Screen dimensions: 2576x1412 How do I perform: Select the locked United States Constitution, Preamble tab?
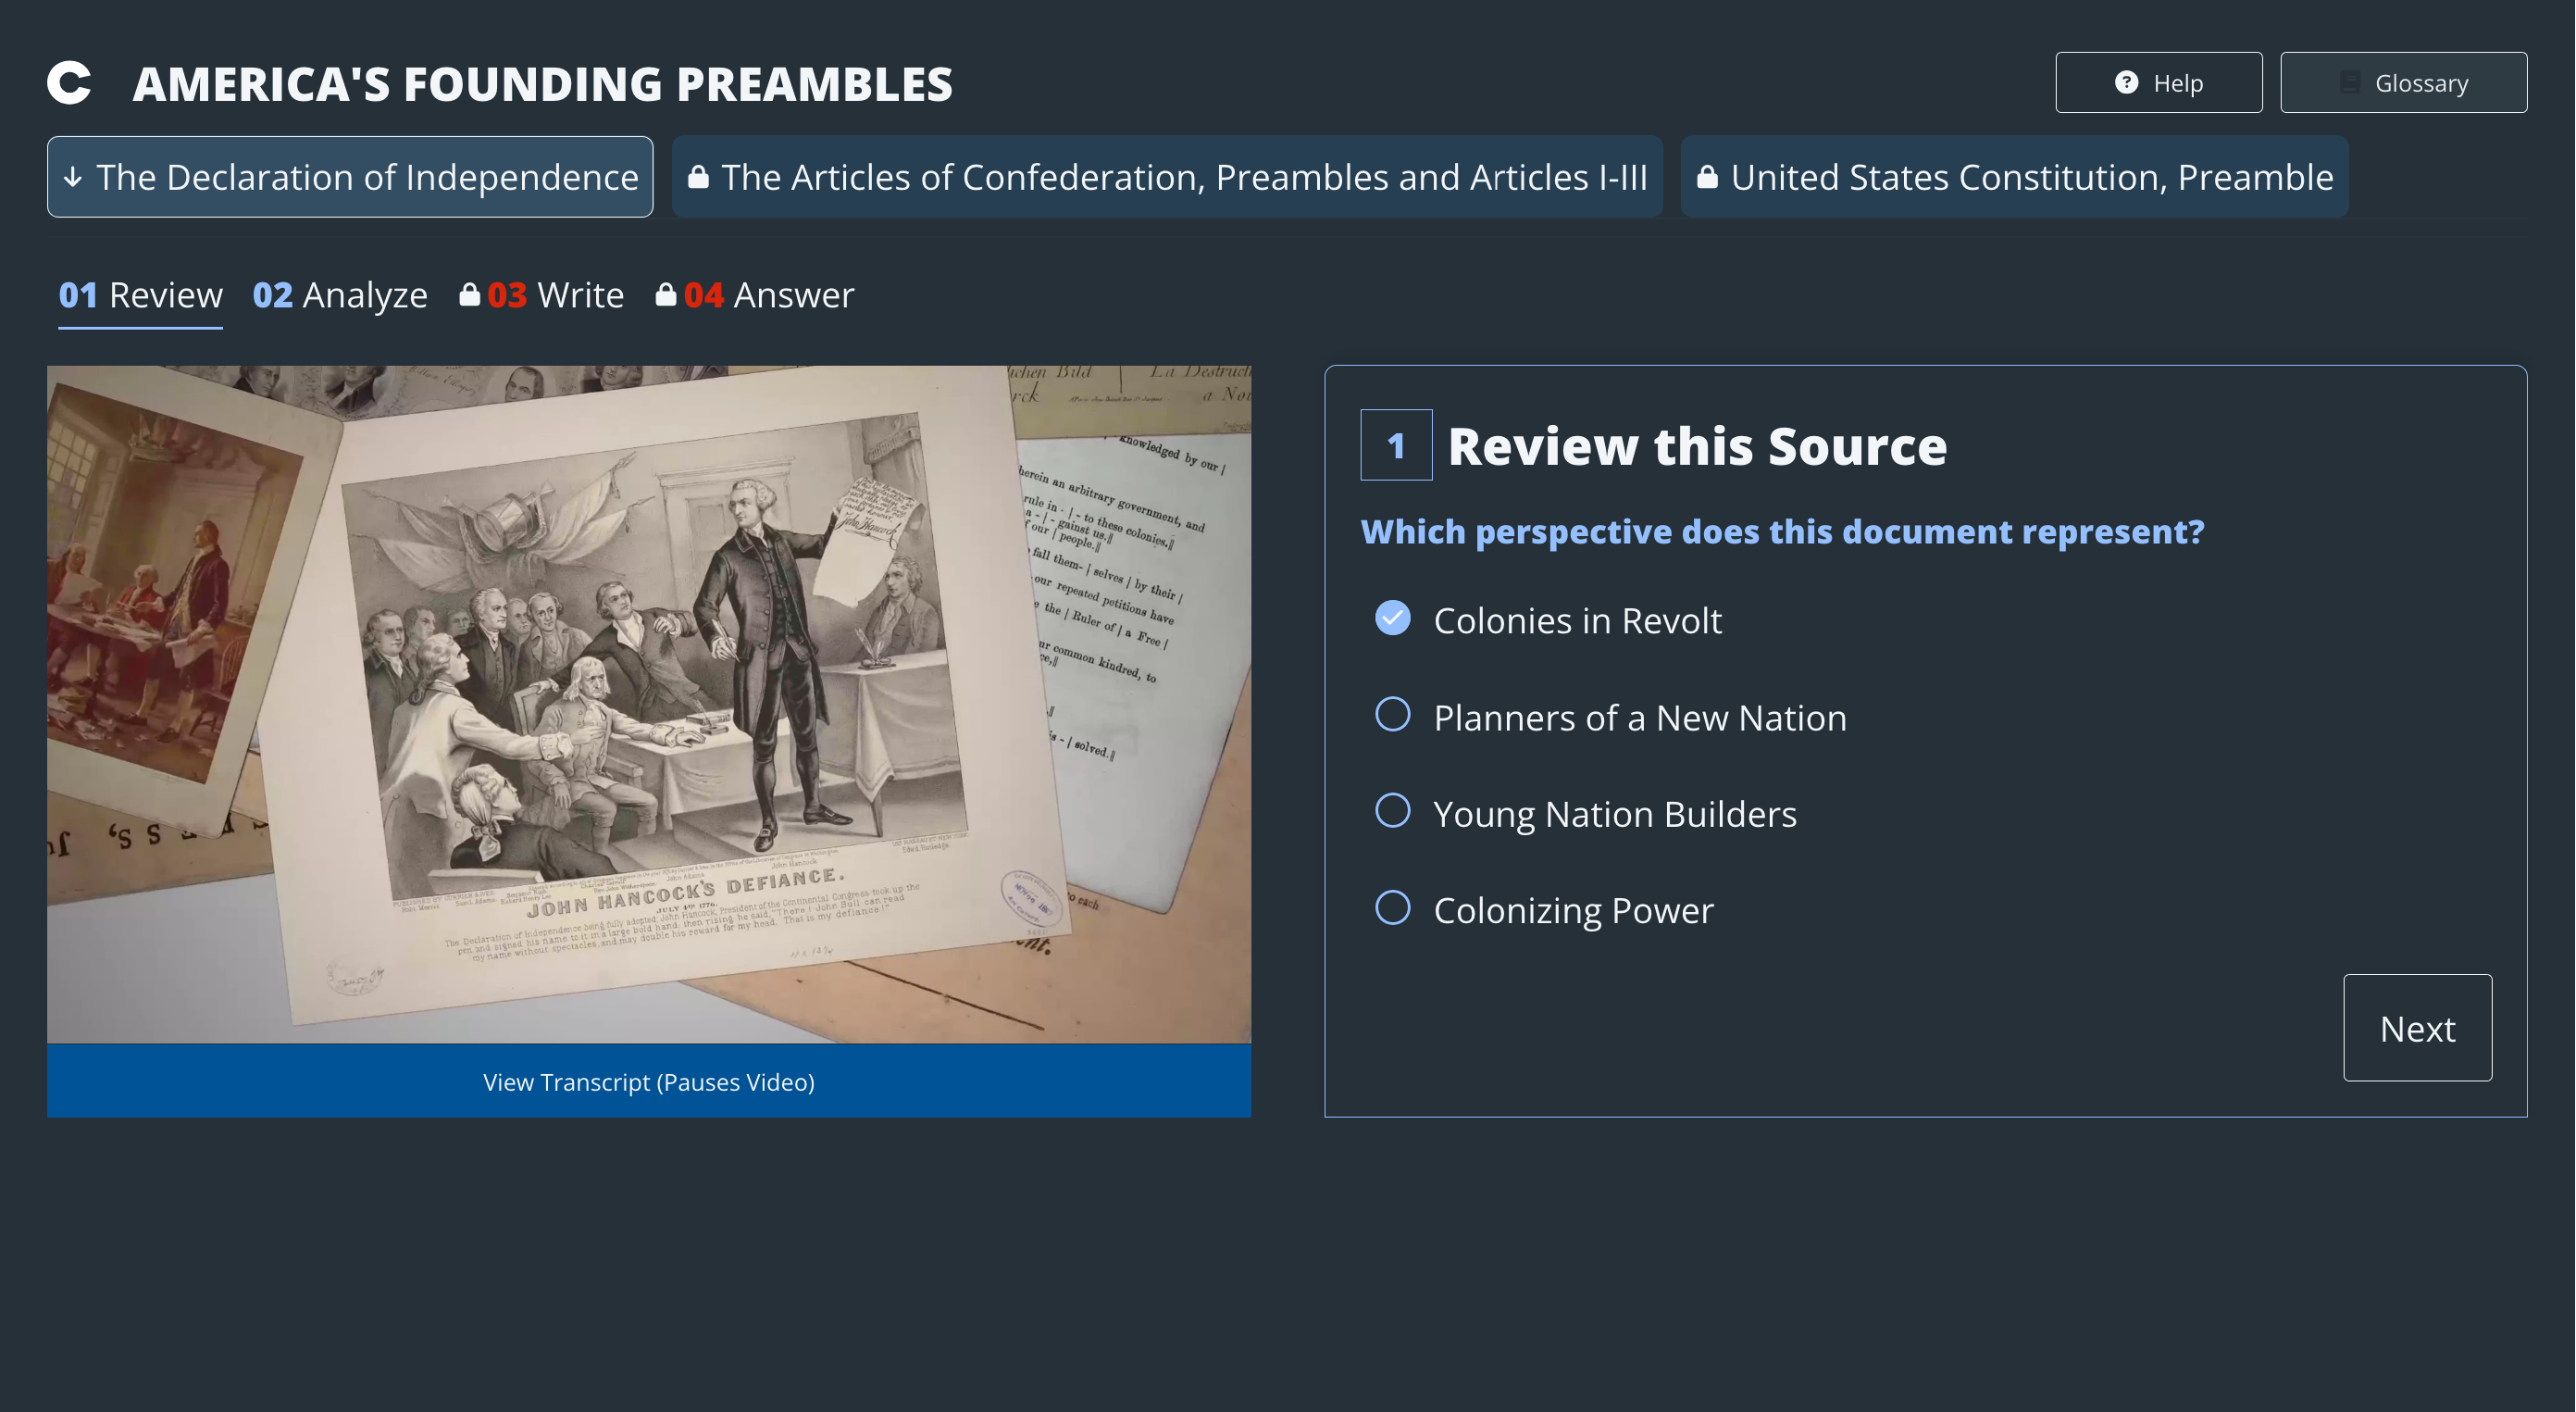pyautogui.click(x=2014, y=177)
